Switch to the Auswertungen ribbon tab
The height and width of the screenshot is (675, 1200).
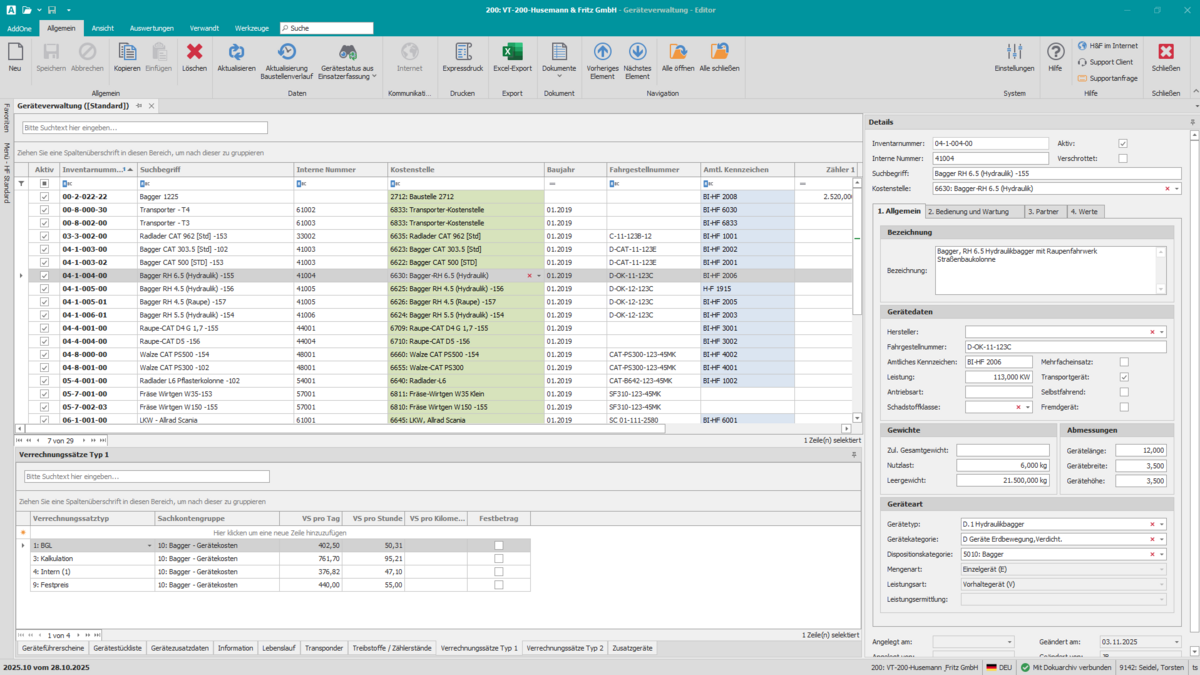coord(152,28)
